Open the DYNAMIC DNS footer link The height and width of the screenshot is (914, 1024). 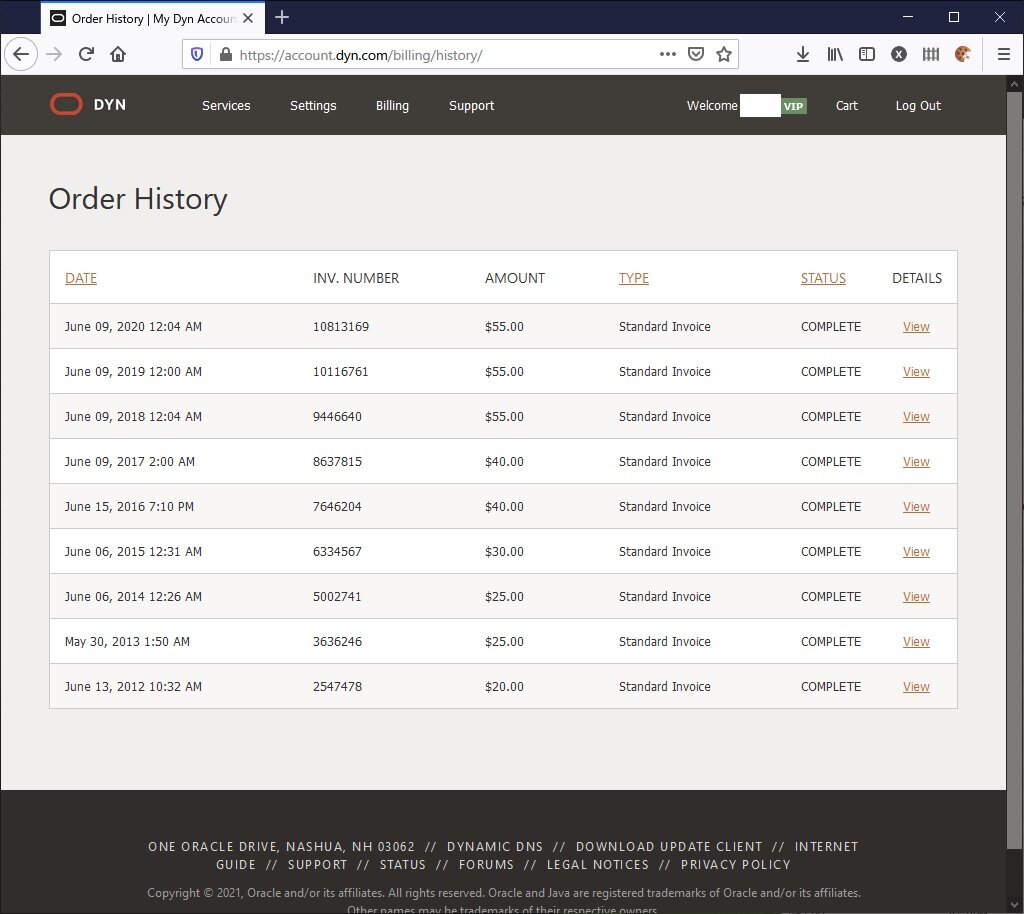coord(494,847)
